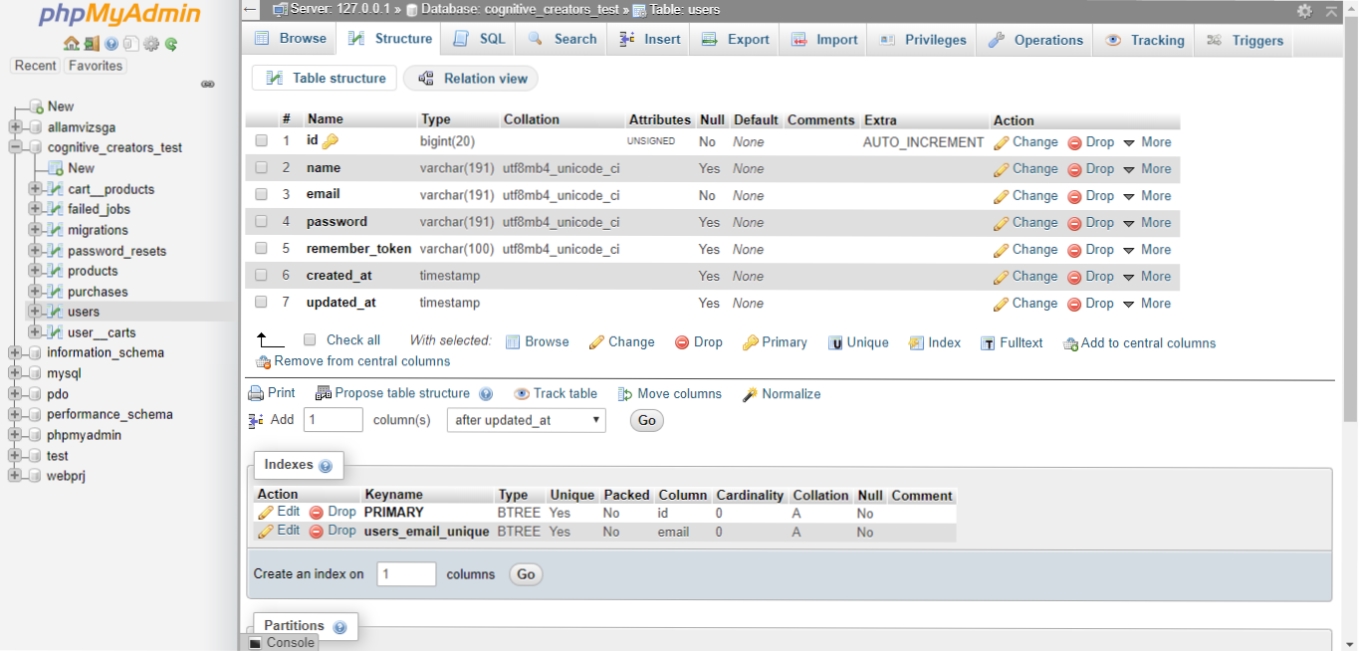Viewport: 1360px width, 651px height.
Task: Click the Move columns icon
Action: coord(625,394)
